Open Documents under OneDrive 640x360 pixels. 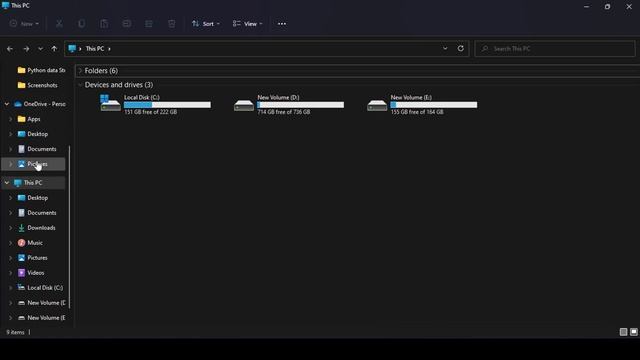point(37,149)
